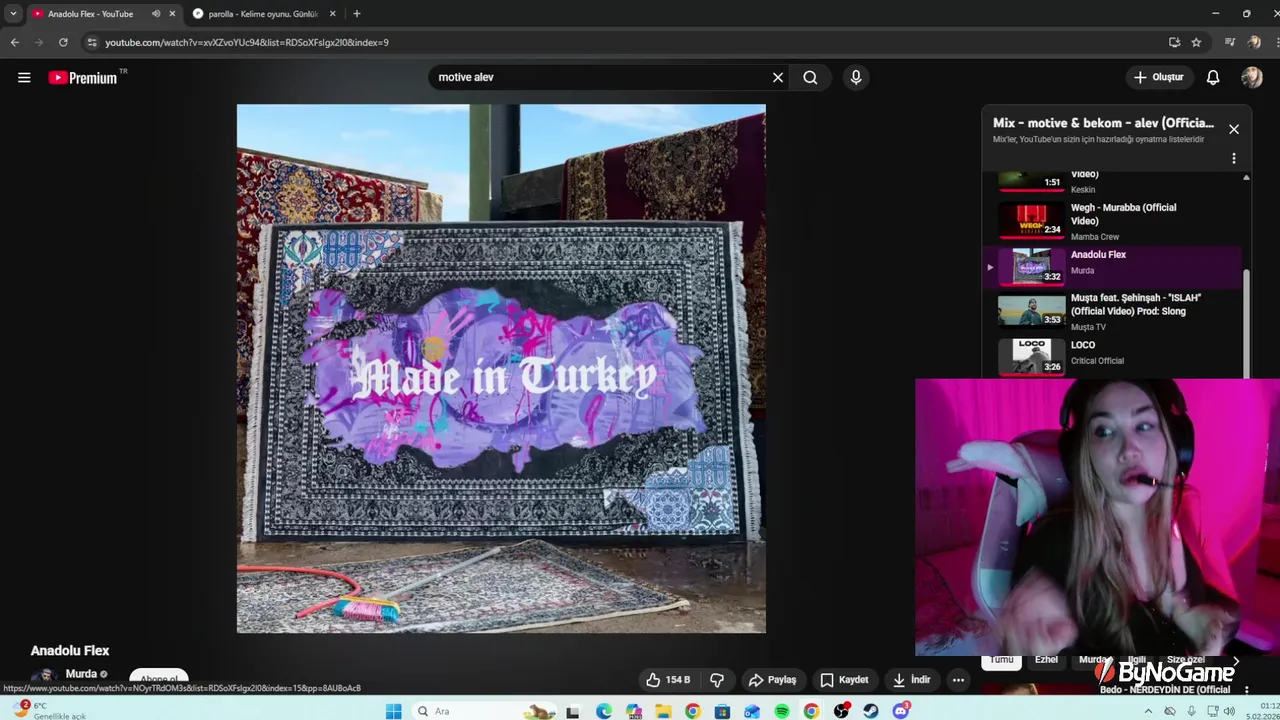1280x720 pixels.
Task: Open File Explorer from taskbar
Action: (663, 711)
